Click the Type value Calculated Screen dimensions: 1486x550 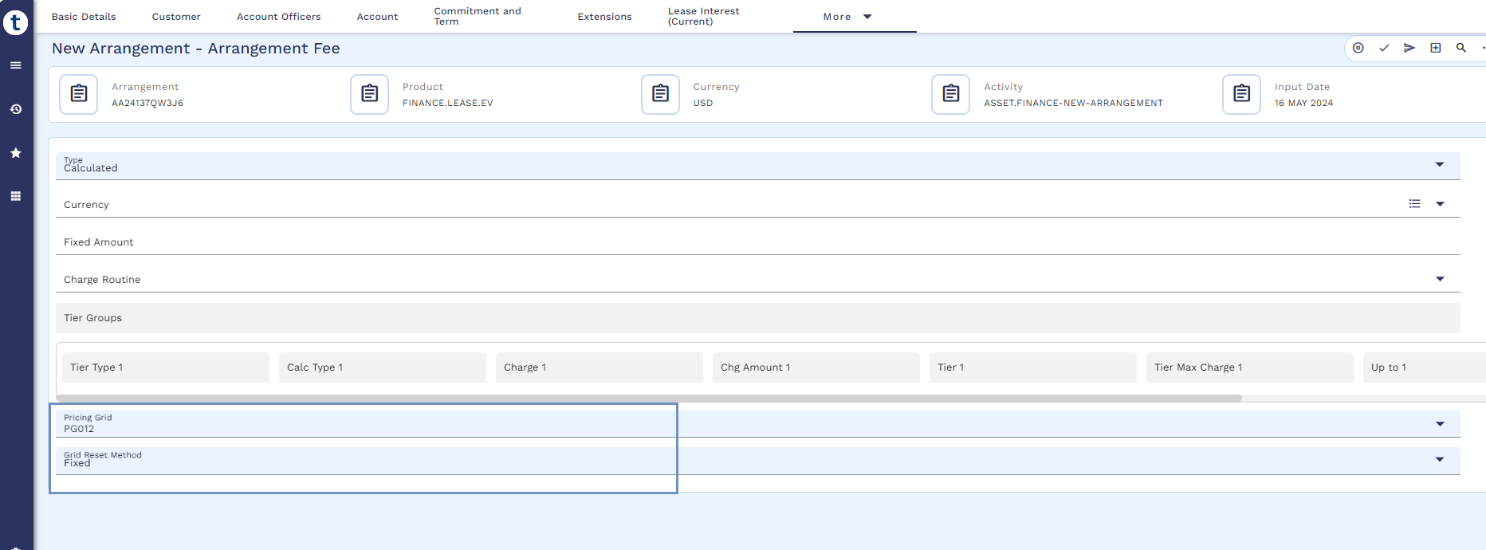(x=91, y=168)
